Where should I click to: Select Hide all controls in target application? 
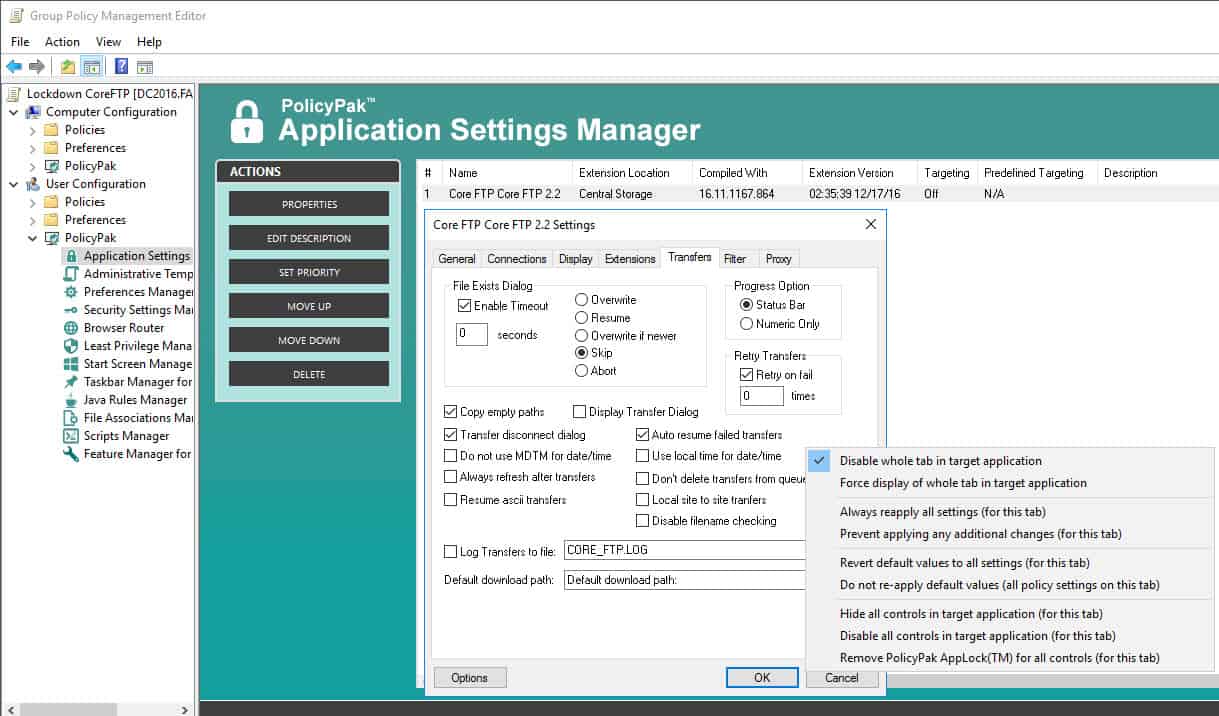971,614
